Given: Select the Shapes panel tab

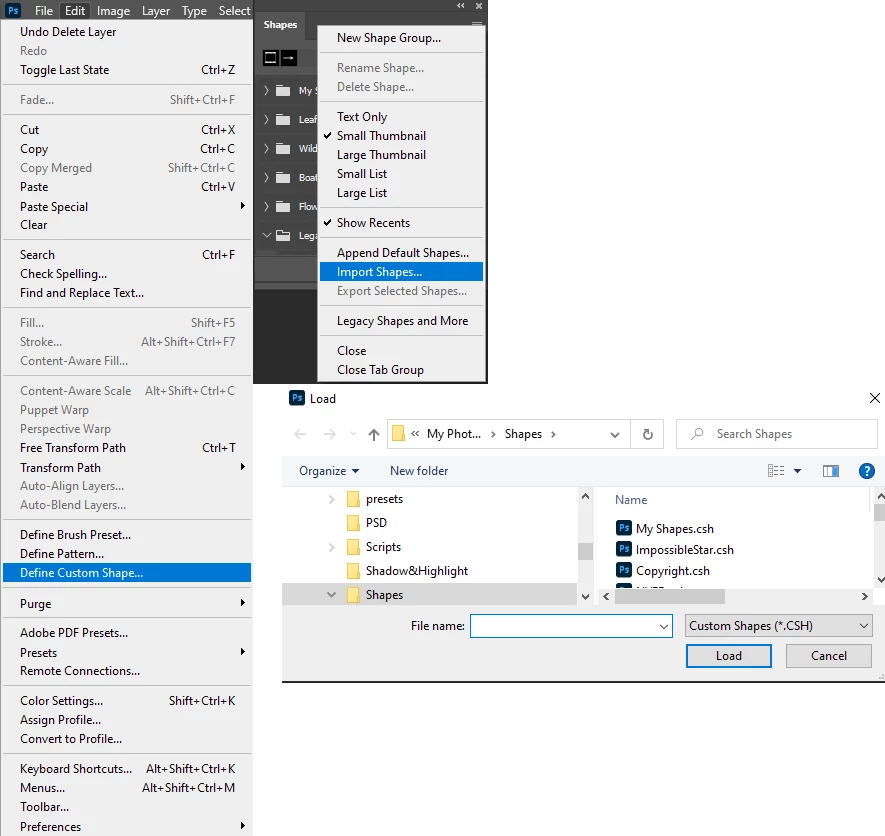Looking at the screenshot, I should point(280,24).
